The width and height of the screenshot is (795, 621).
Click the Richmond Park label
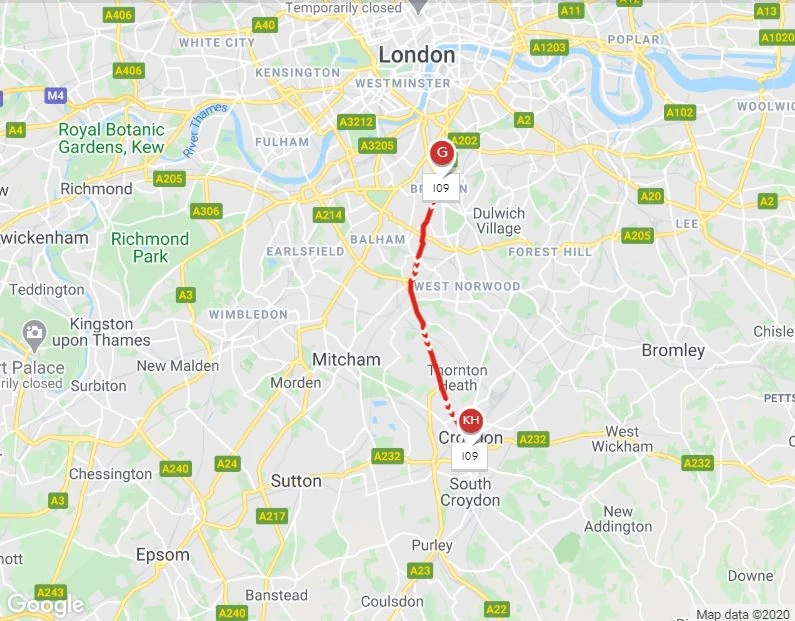point(150,247)
